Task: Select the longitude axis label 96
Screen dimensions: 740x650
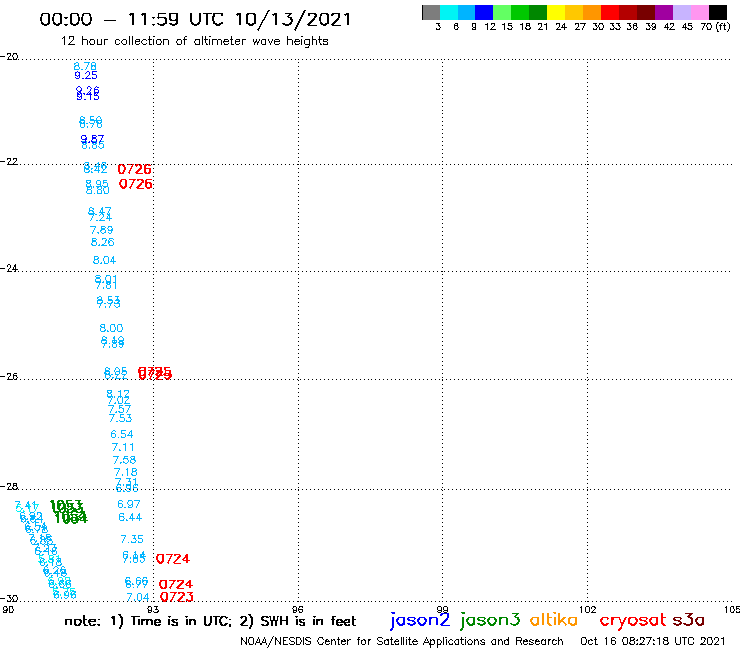Action: (x=298, y=609)
